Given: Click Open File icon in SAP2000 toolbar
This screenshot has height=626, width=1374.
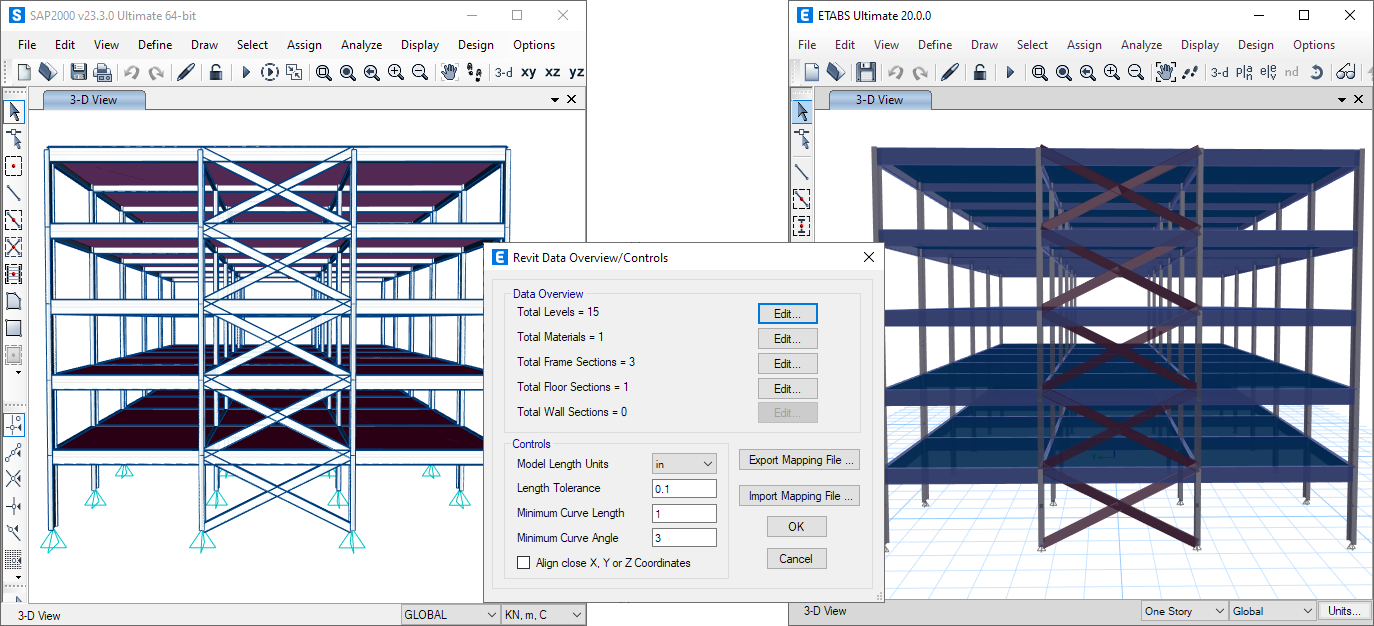Looking at the screenshot, I should click(47, 72).
